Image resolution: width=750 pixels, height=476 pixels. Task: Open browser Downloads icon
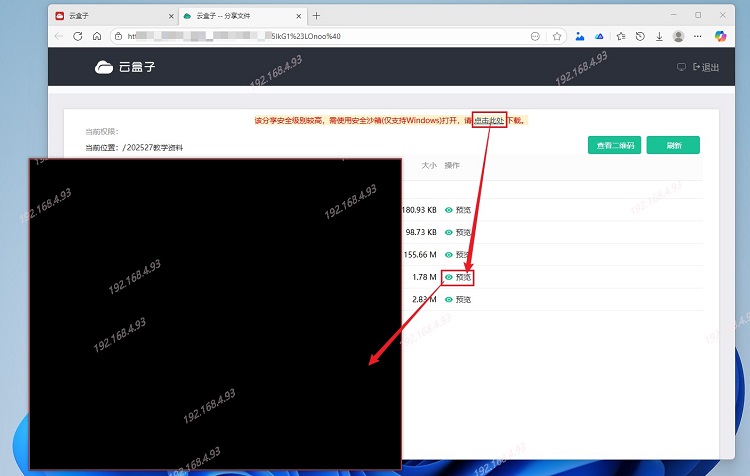[659, 36]
